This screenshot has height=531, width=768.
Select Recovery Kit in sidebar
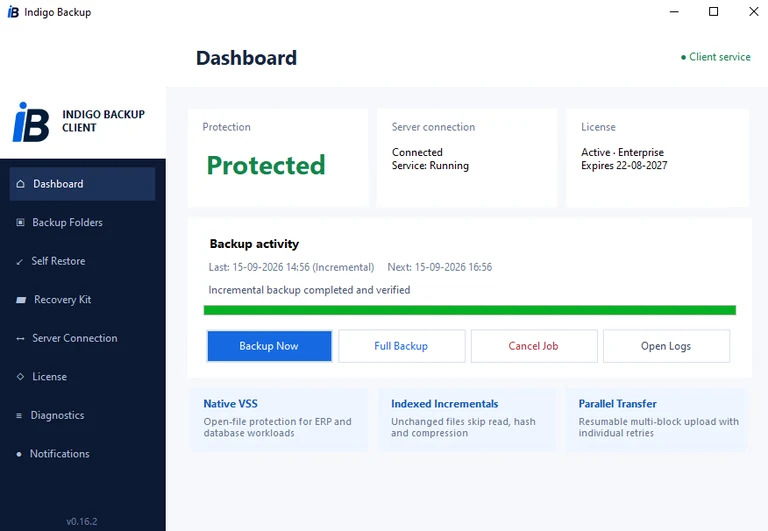[82, 300]
